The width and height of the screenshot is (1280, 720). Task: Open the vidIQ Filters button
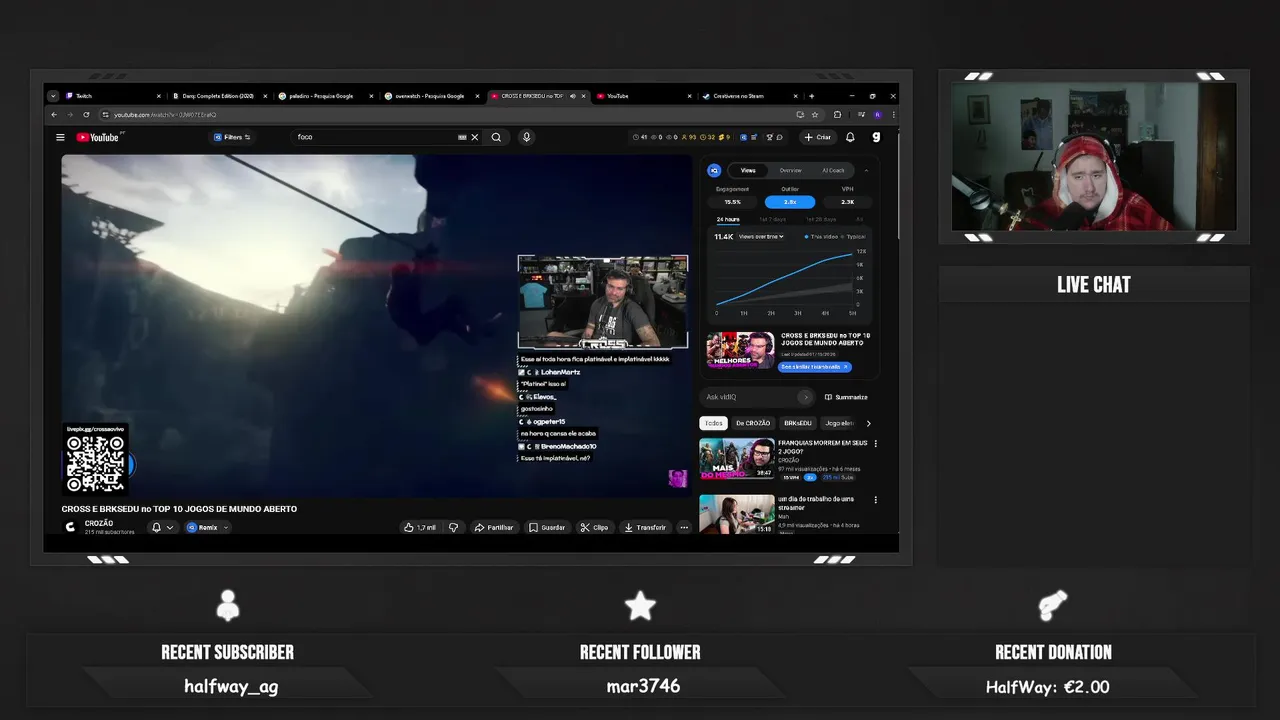[x=232, y=137]
